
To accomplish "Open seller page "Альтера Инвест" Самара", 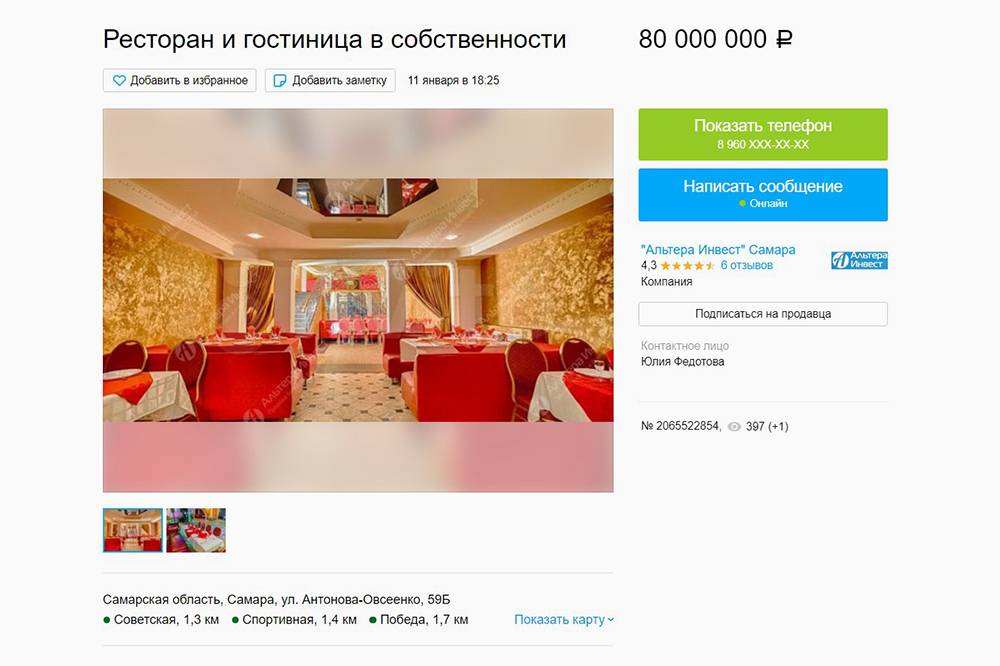I will [x=718, y=249].
